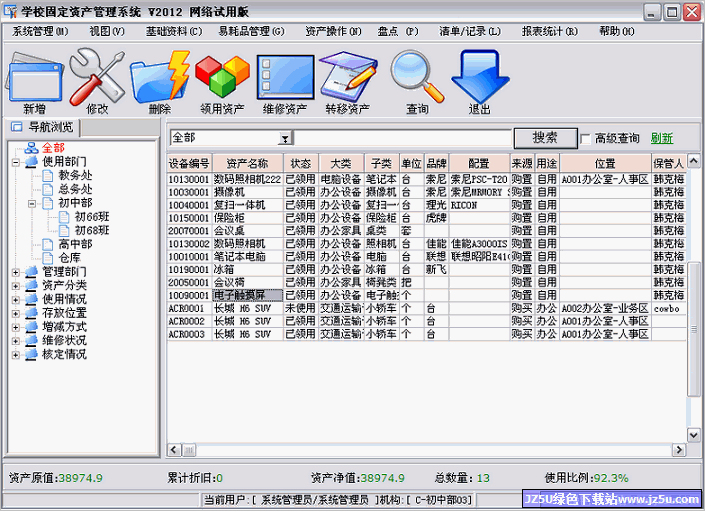This screenshot has width=705, height=511.
Task: Click the vertical scrollbar down arrow
Action: pos(694,435)
